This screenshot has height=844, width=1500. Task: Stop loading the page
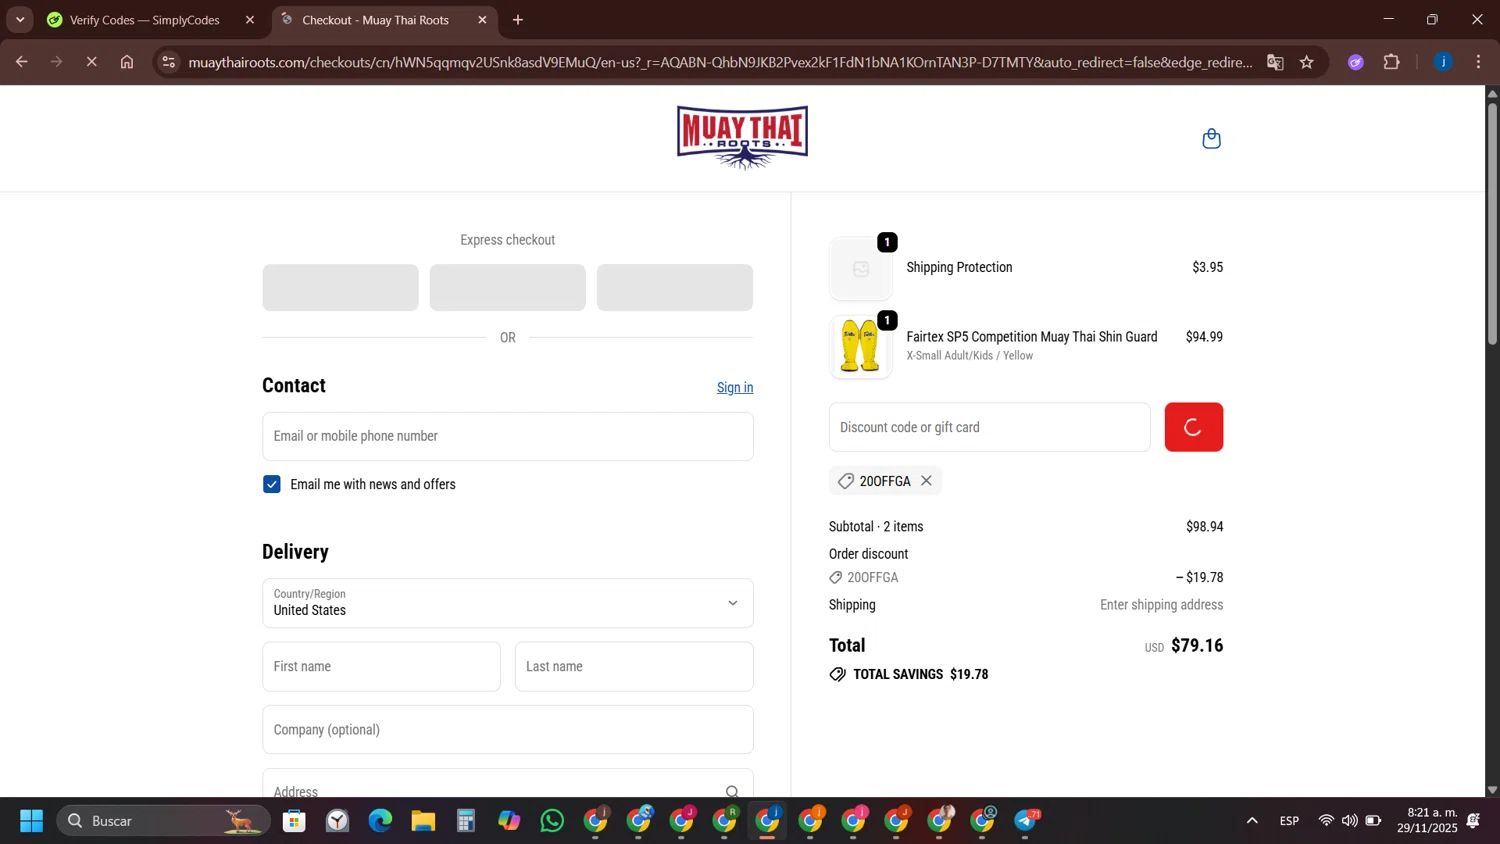click(91, 62)
